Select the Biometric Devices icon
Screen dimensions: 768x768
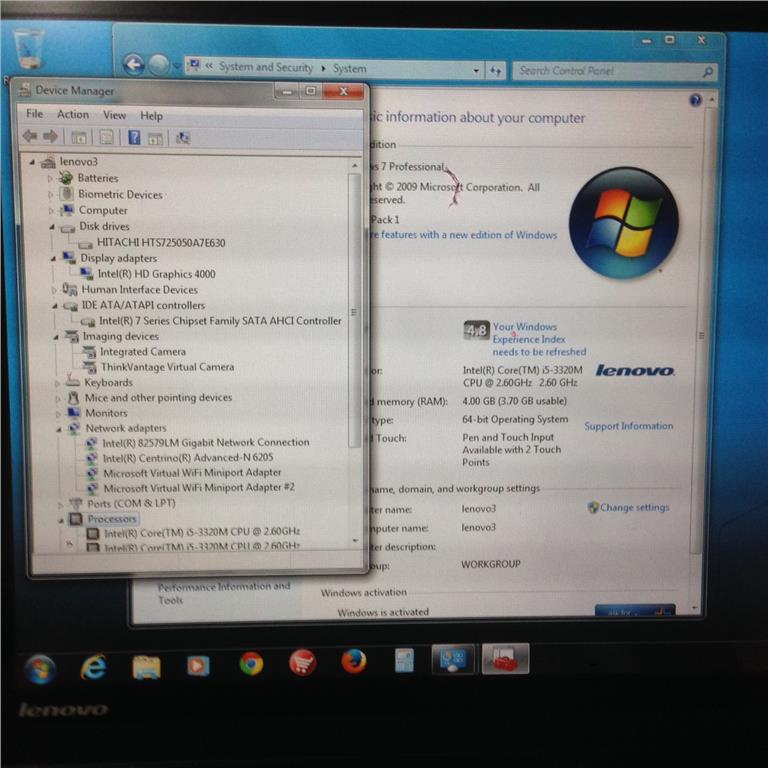[x=67, y=194]
